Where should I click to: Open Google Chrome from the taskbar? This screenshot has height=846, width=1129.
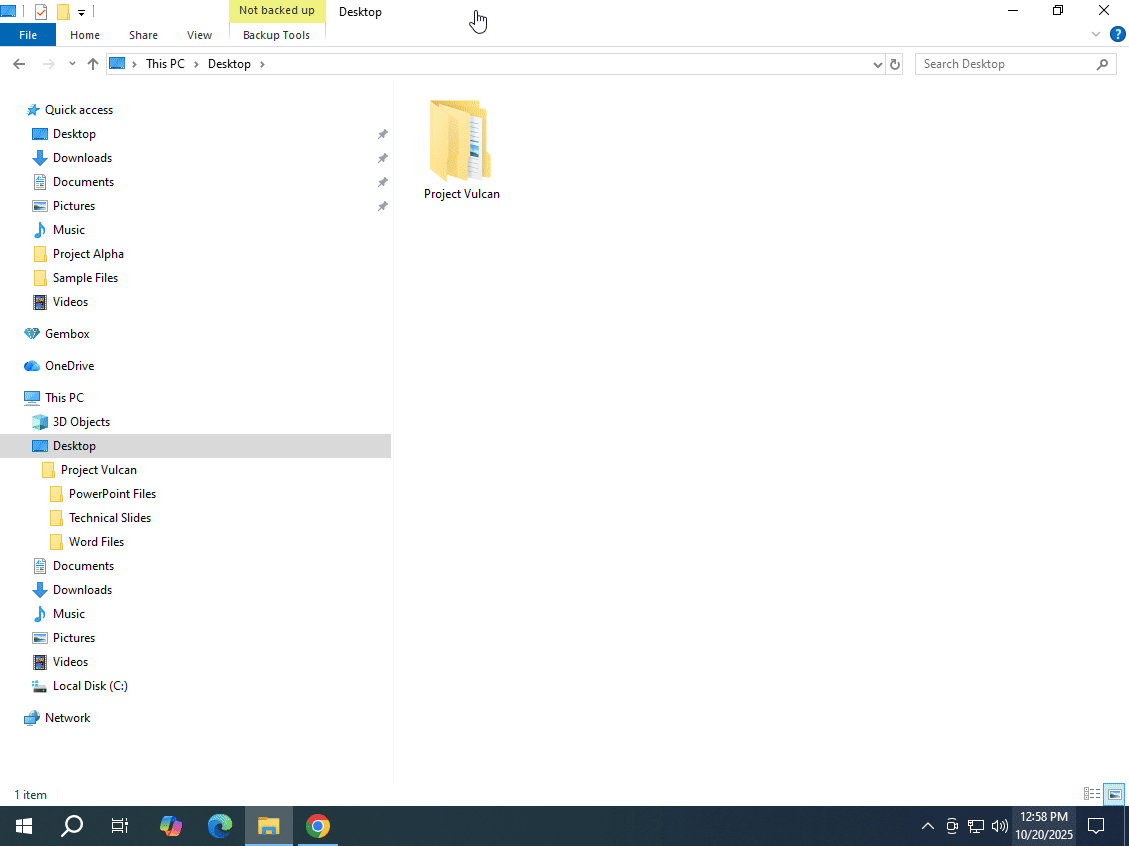(x=318, y=826)
